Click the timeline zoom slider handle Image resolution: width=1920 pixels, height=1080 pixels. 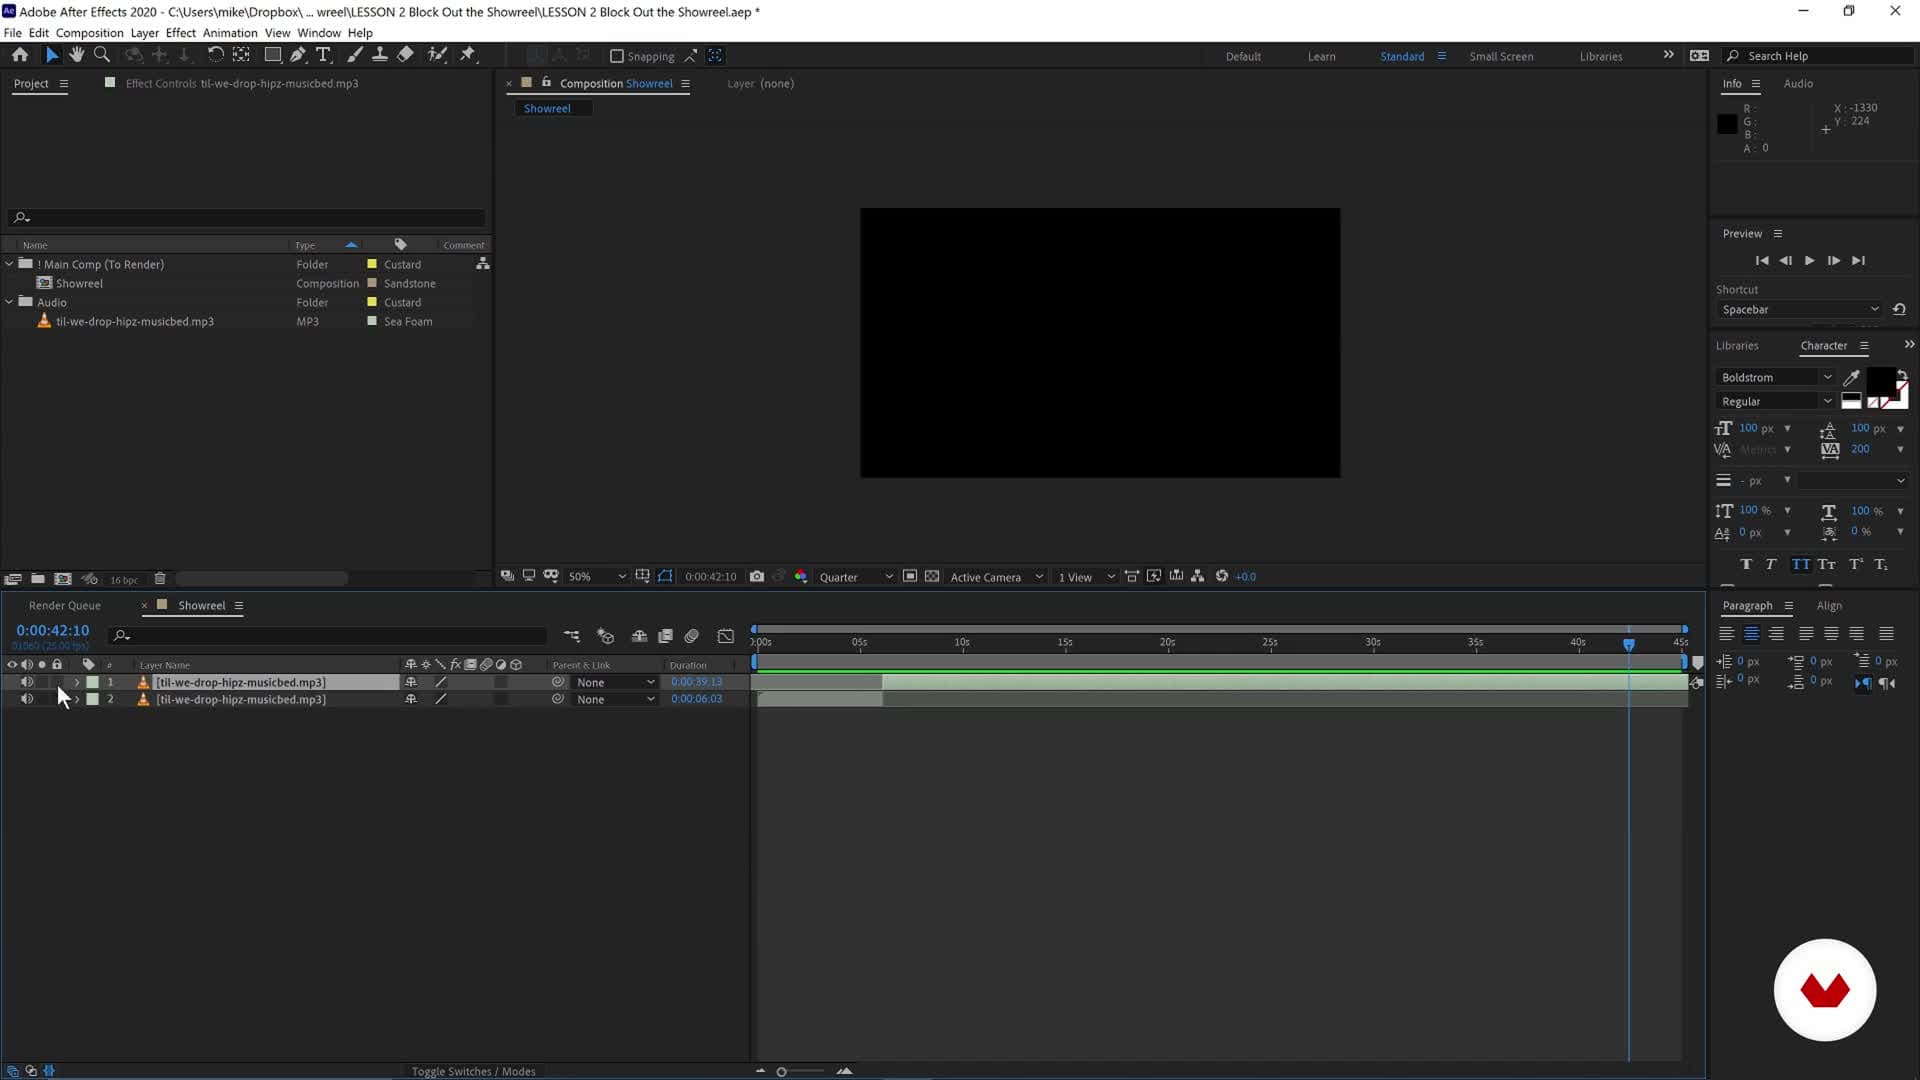(x=781, y=1071)
